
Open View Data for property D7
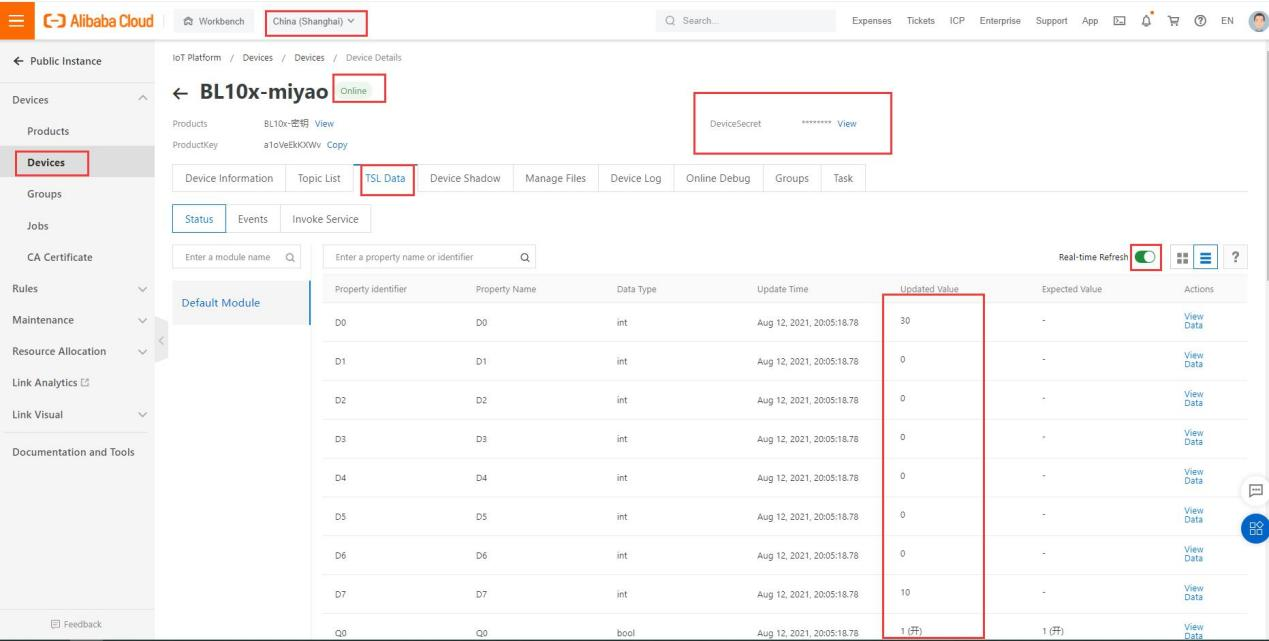[1193, 593]
